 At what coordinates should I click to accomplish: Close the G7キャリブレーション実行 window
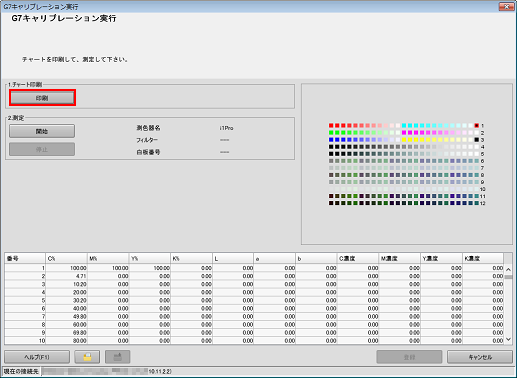coord(506,6)
